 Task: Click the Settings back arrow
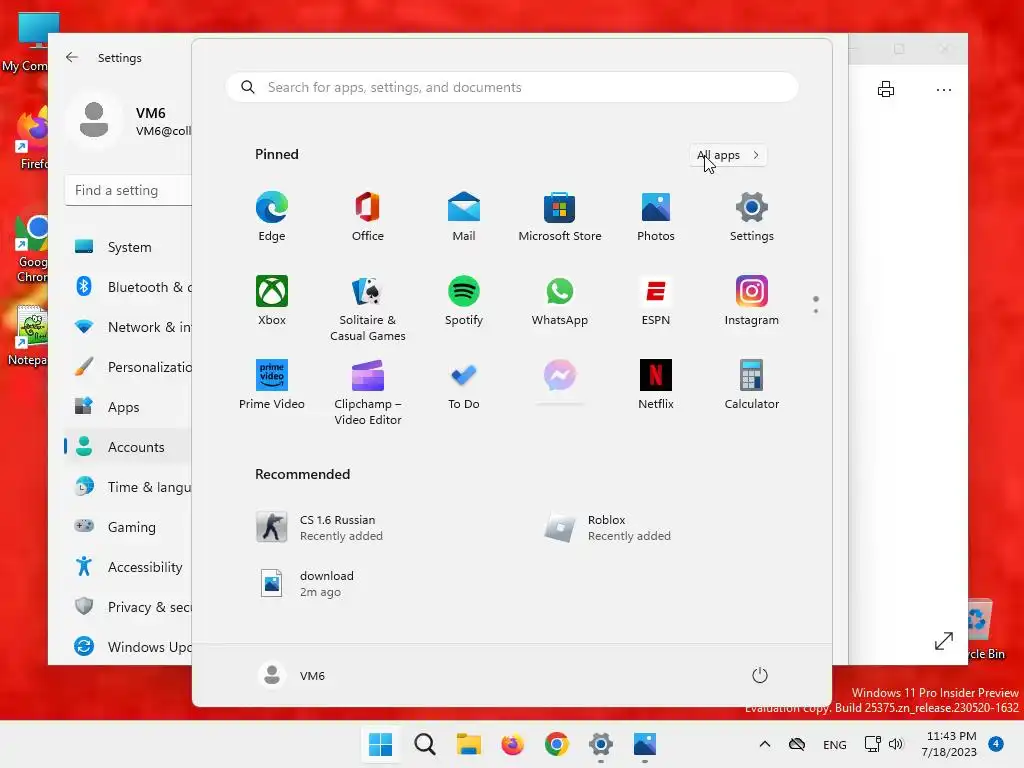click(x=72, y=57)
